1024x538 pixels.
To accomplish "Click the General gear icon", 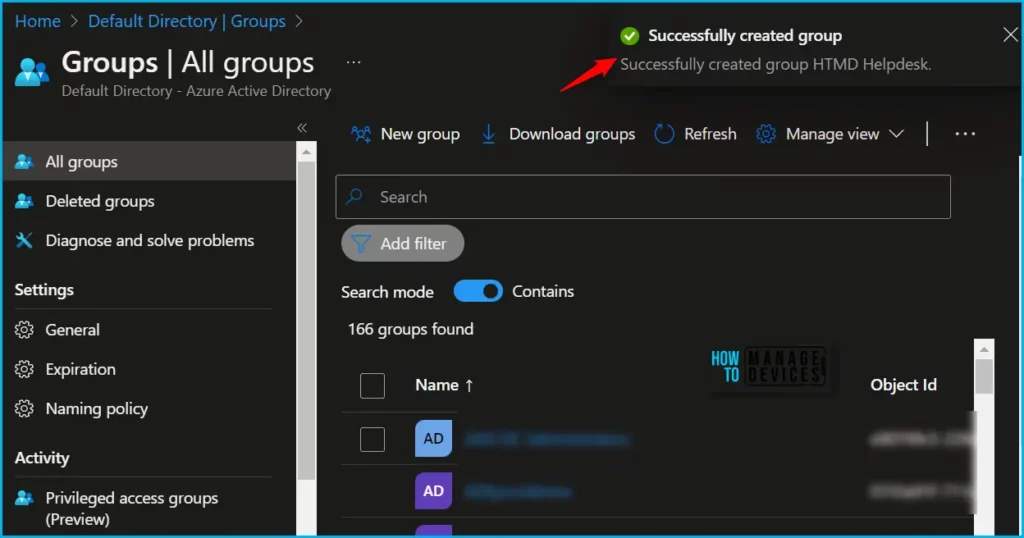I will tap(24, 330).
